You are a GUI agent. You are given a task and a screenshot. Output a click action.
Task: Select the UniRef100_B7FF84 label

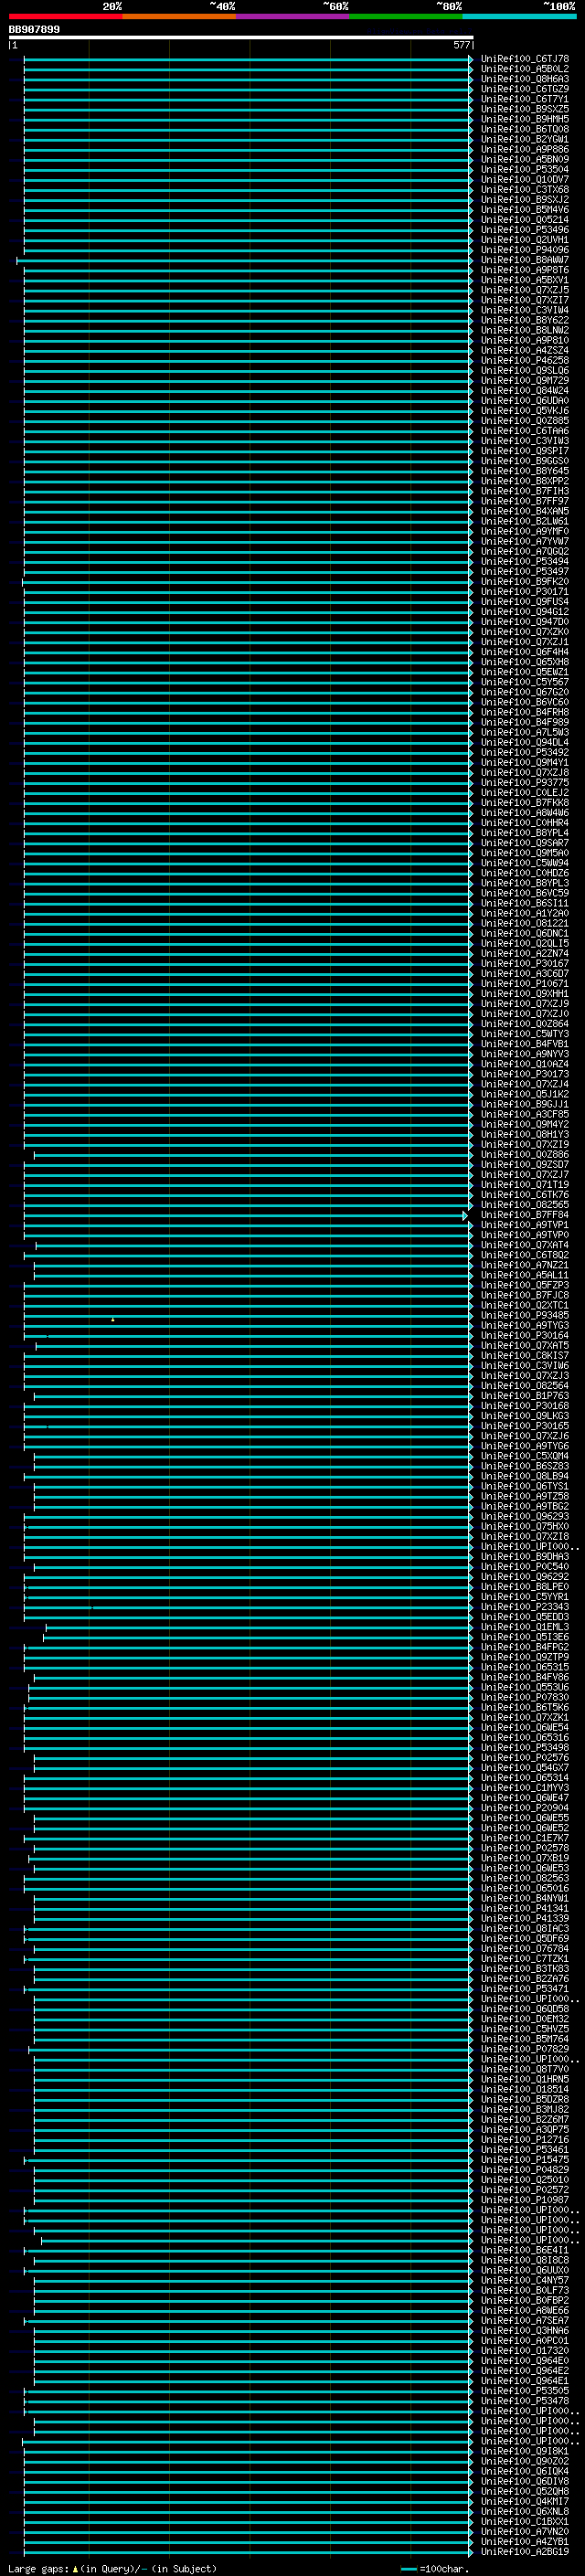pyautogui.click(x=525, y=1215)
